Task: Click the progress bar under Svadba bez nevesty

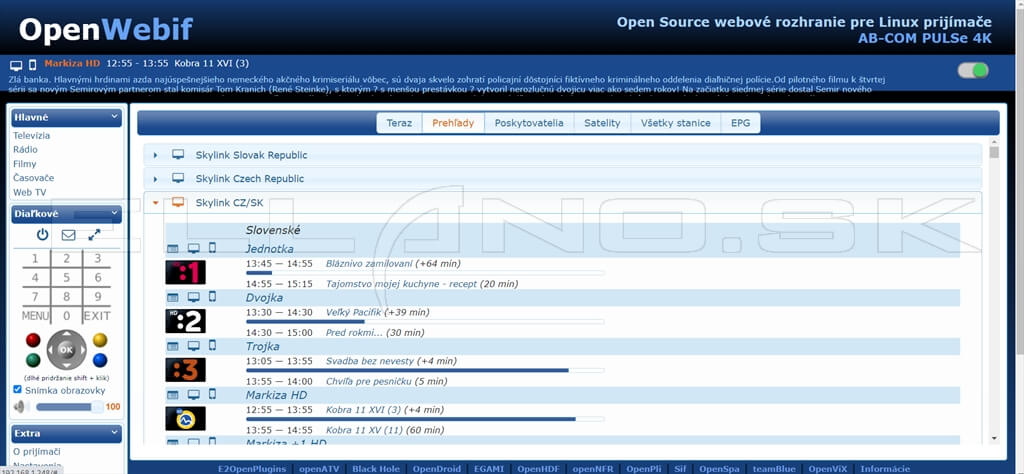Action: [425, 370]
